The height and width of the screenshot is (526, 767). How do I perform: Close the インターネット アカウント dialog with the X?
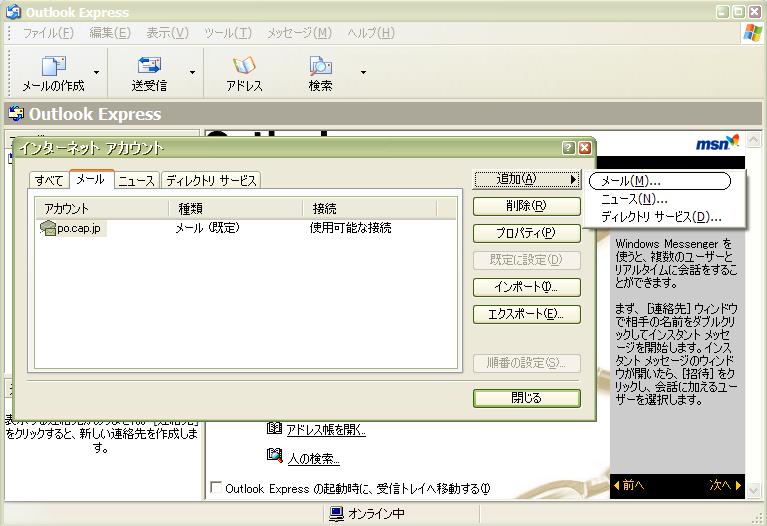[585, 148]
